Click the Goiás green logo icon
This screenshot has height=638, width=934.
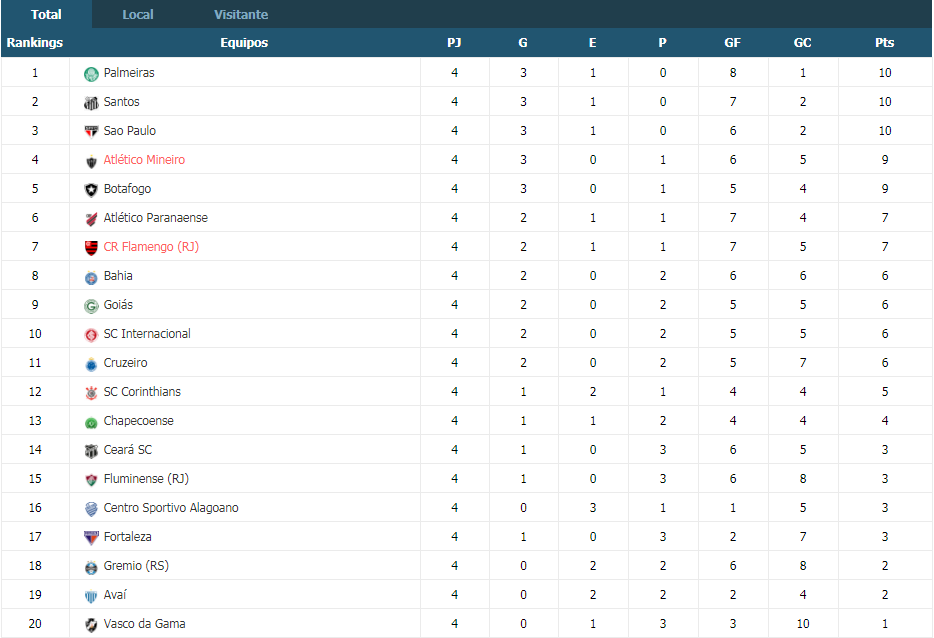[91, 306]
